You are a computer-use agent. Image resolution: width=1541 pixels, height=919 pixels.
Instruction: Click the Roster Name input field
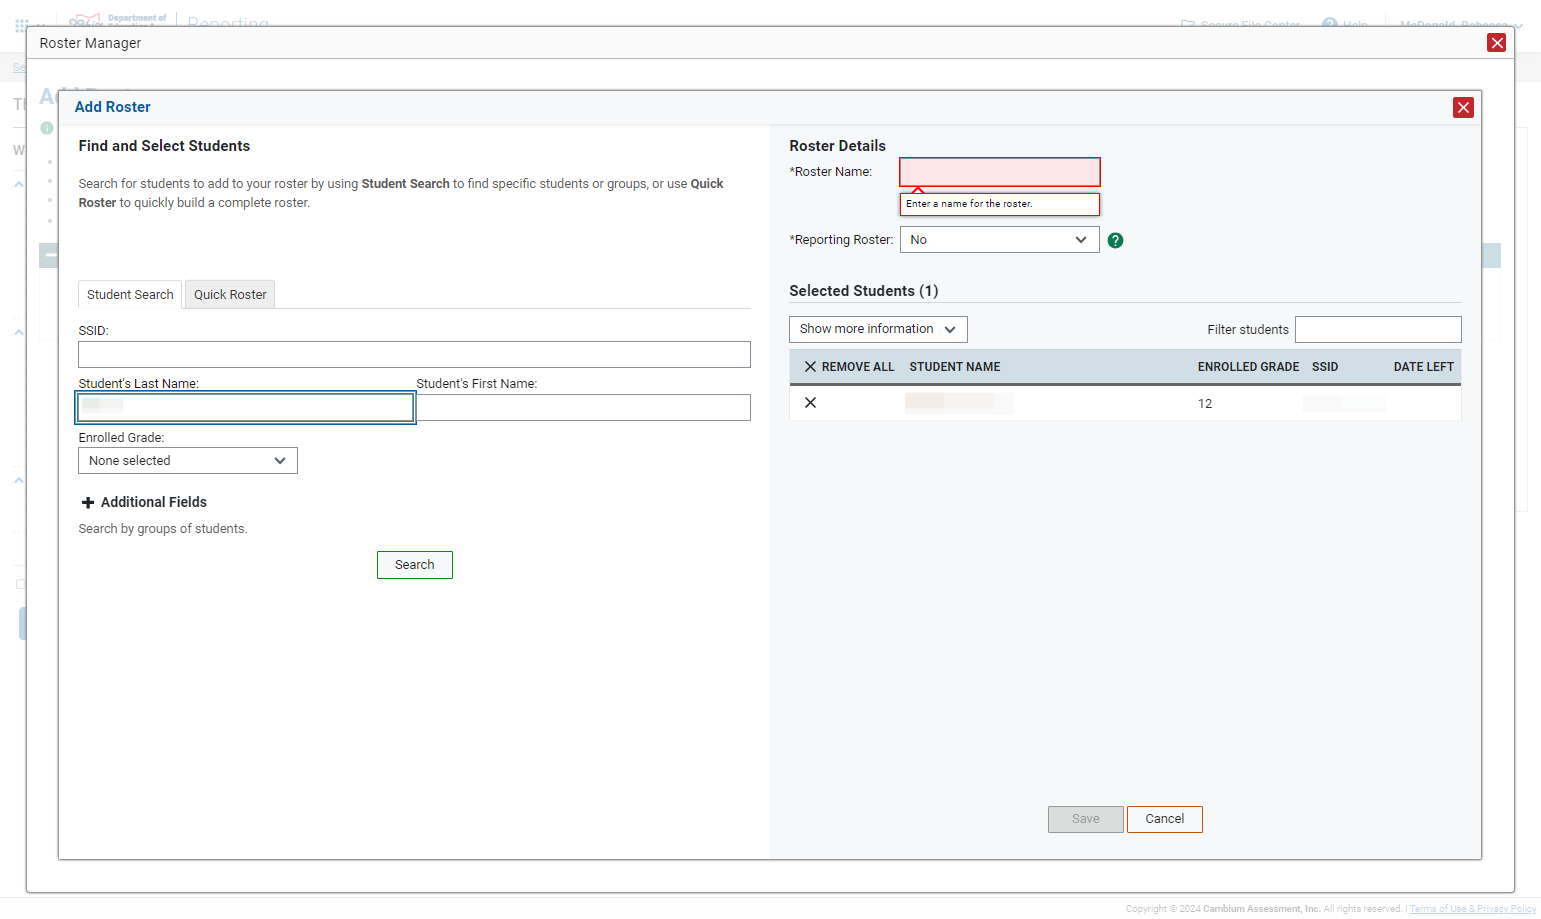click(1000, 172)
